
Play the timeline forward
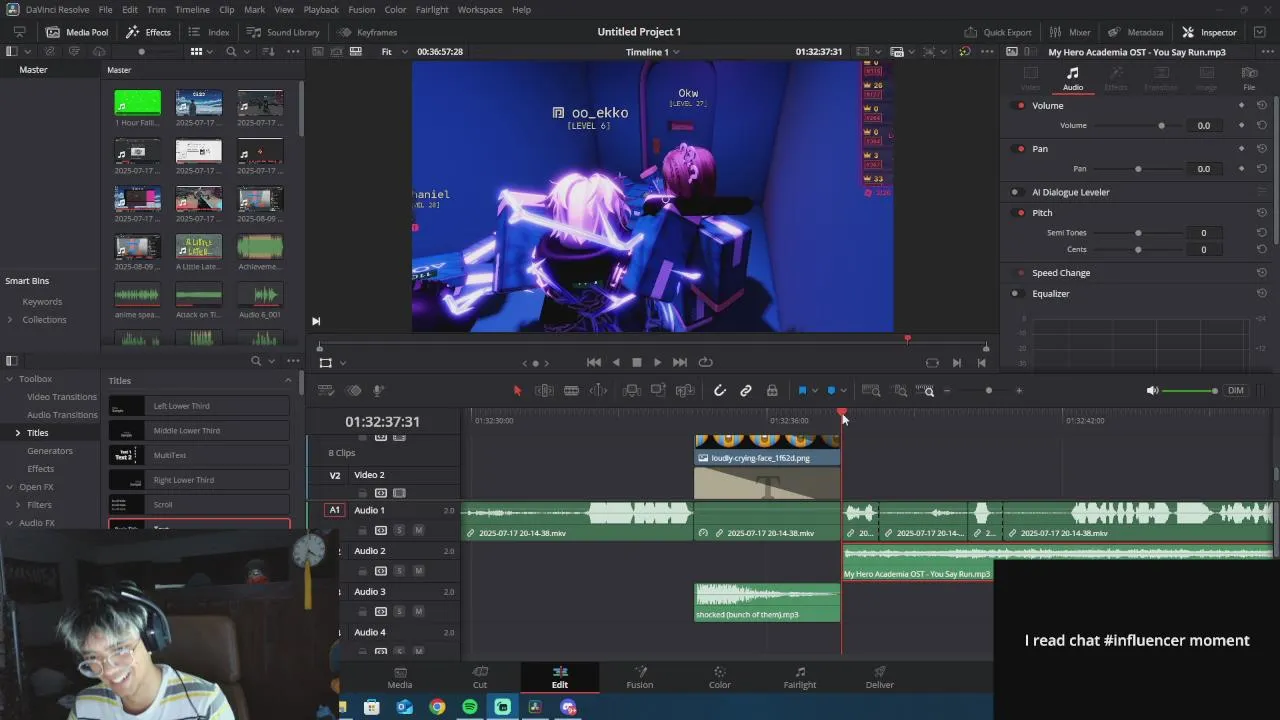tap(657, 362)
